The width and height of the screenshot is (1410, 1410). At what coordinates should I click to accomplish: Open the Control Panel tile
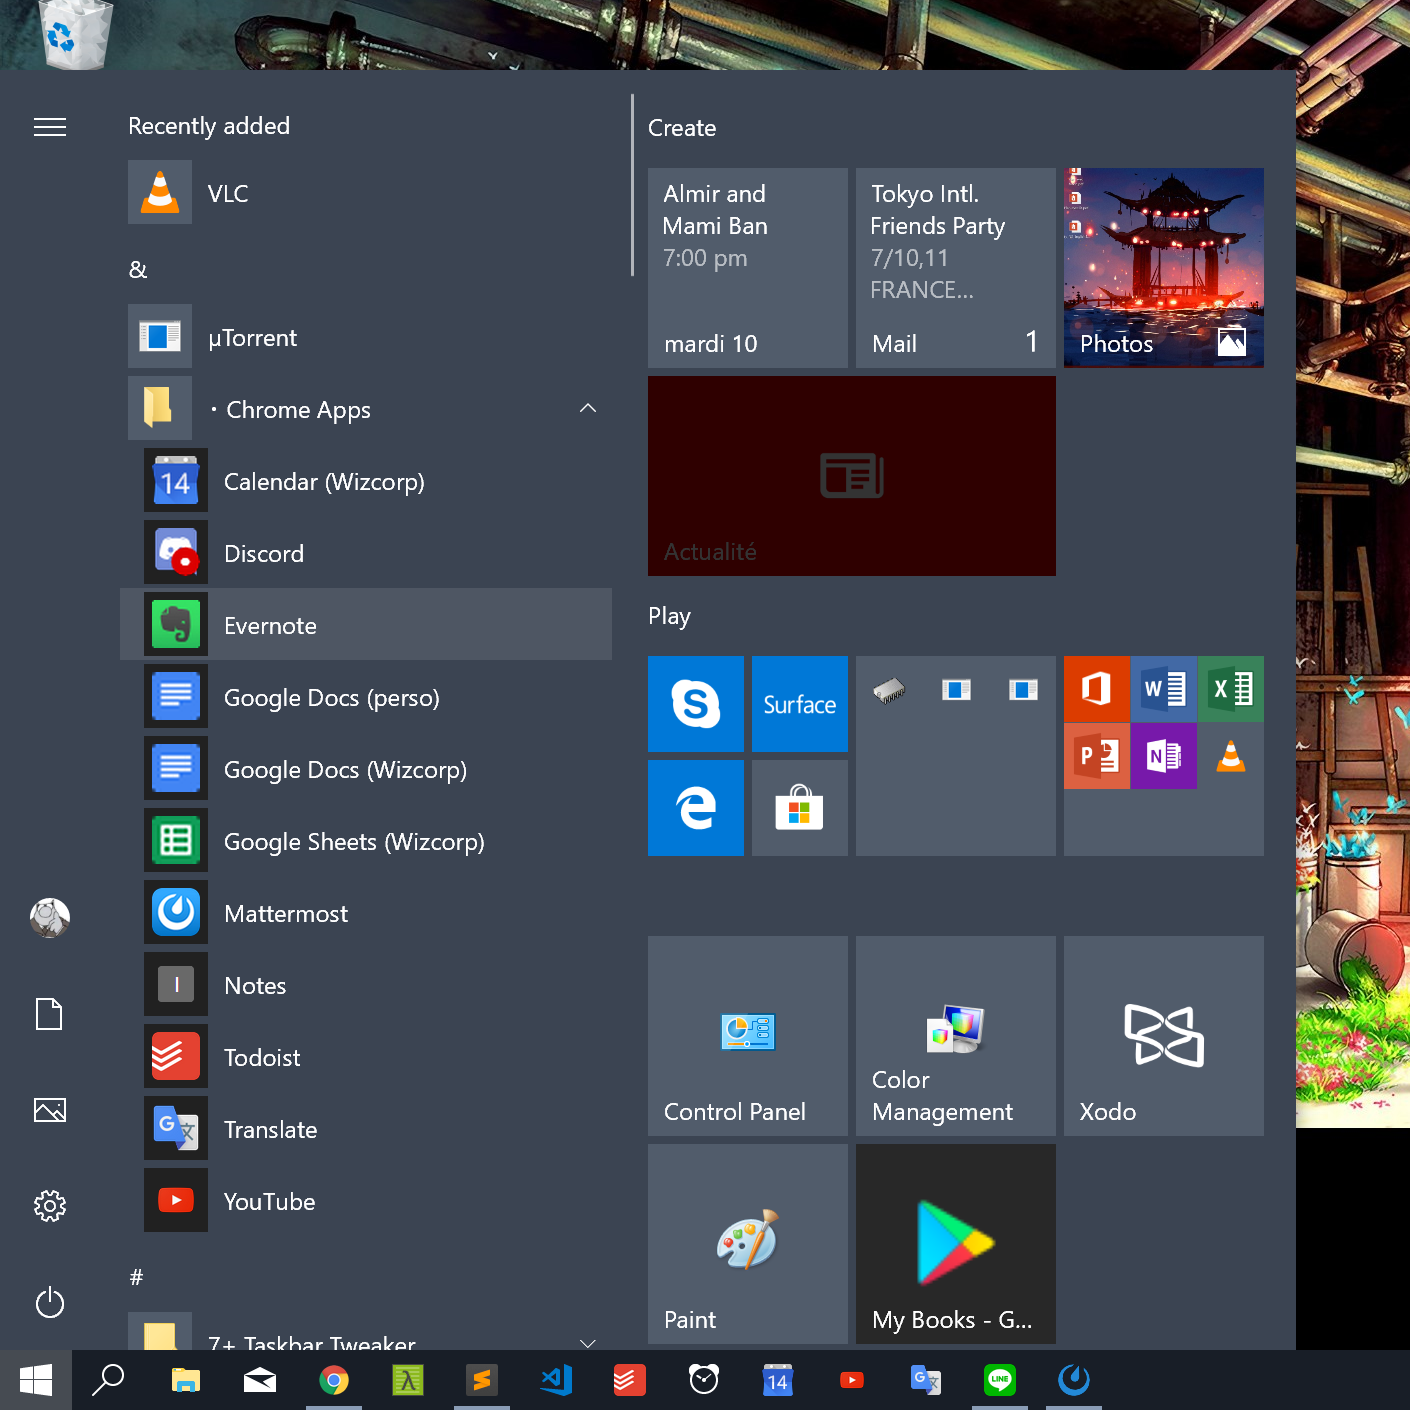(747, 1035)
